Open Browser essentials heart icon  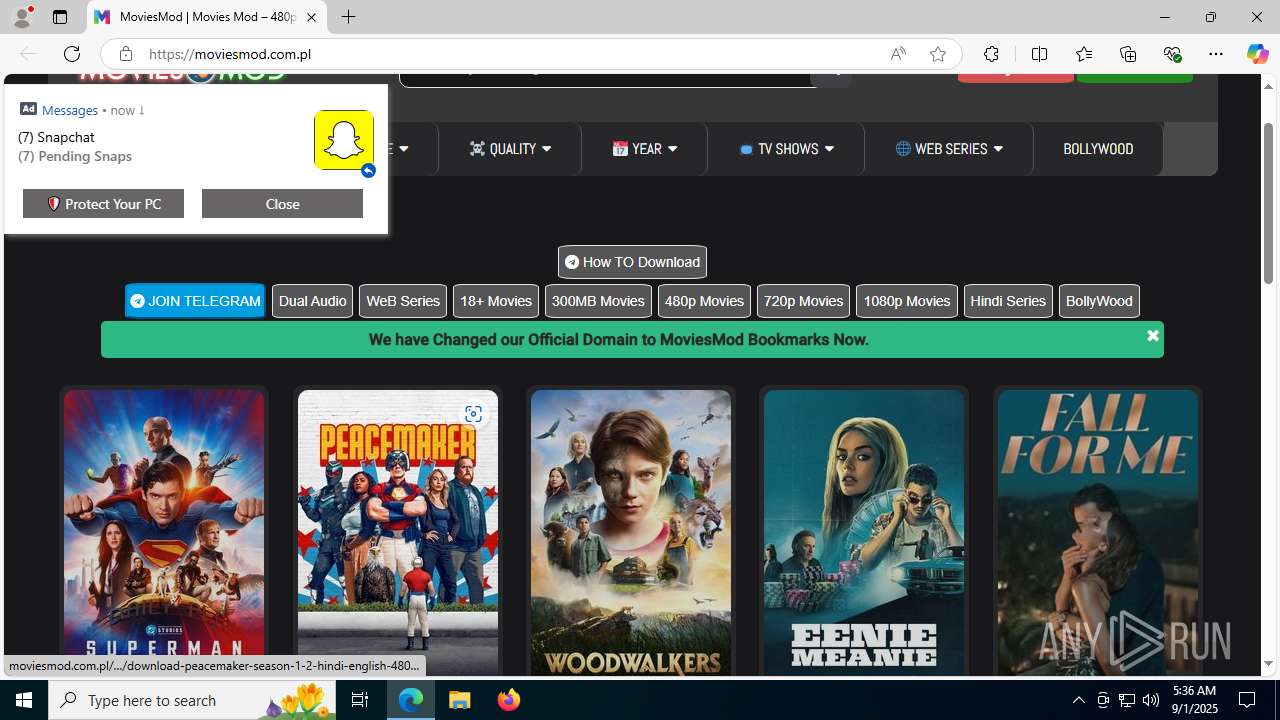[x=1172, y=54]
